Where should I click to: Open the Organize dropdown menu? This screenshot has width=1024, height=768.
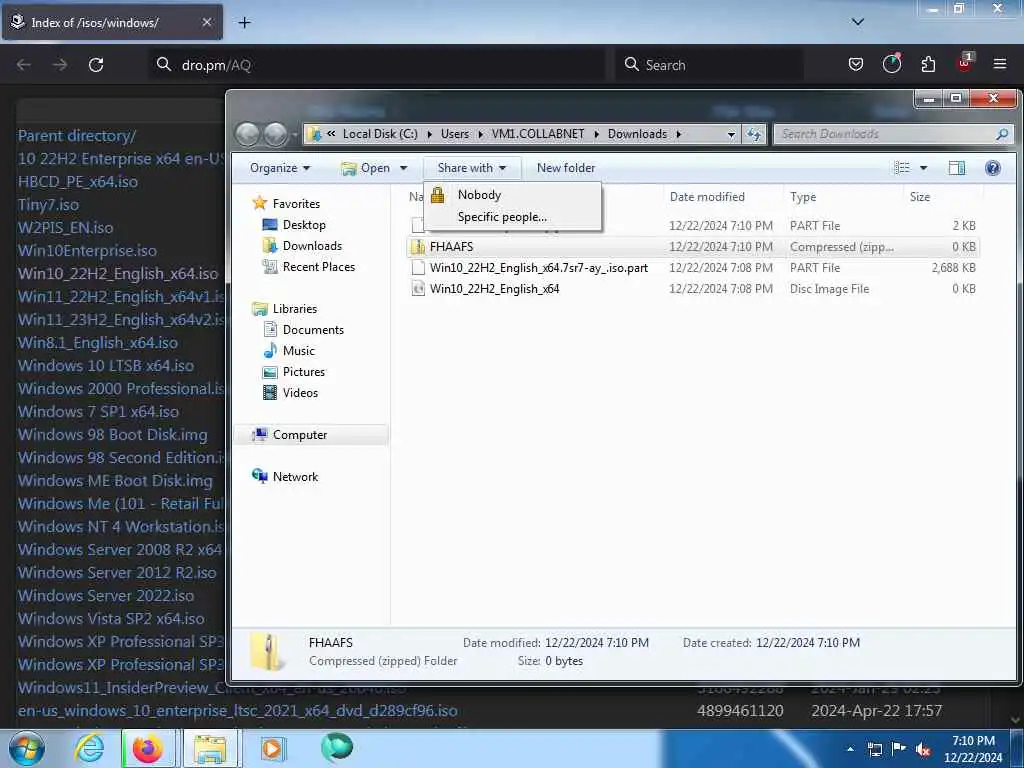[x=280, y=168]
